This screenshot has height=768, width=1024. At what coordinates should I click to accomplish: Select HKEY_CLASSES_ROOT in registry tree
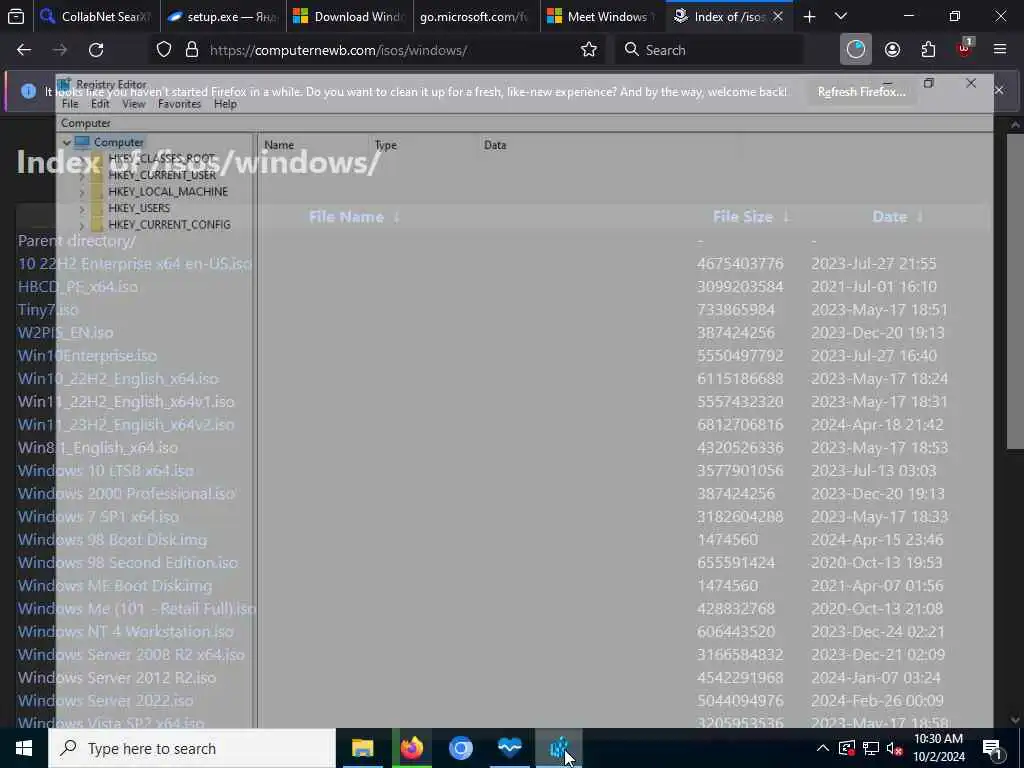161,158
